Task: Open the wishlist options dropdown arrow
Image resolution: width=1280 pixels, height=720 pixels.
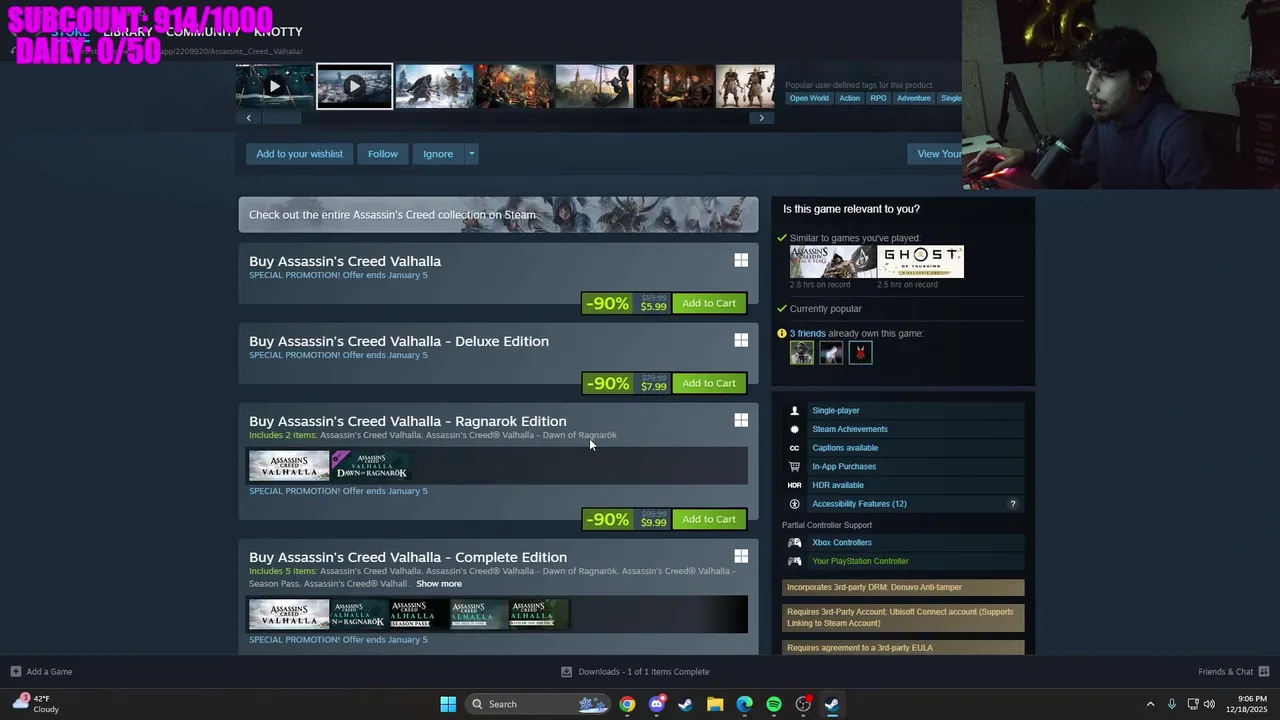Action: coord(471,154)
